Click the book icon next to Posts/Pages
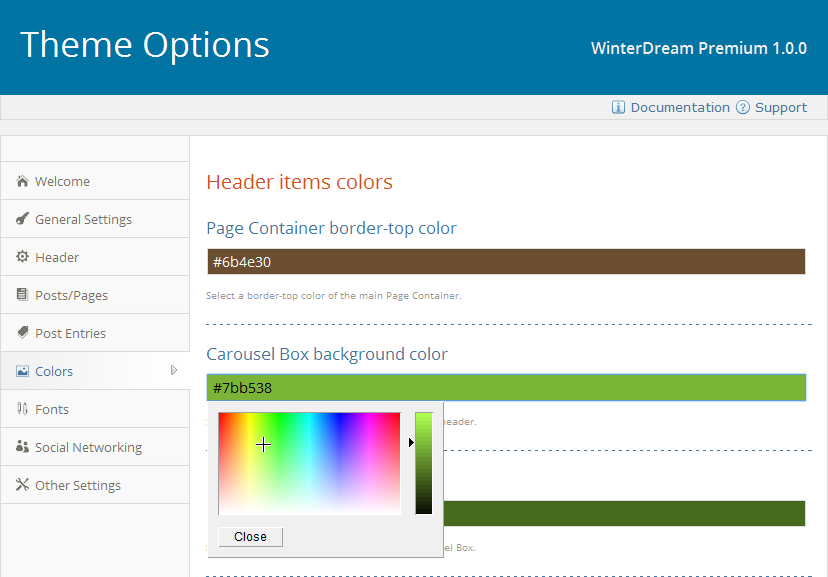Viewport: 828px width, 577px height. pyautogui.click(x=22, y=295)
